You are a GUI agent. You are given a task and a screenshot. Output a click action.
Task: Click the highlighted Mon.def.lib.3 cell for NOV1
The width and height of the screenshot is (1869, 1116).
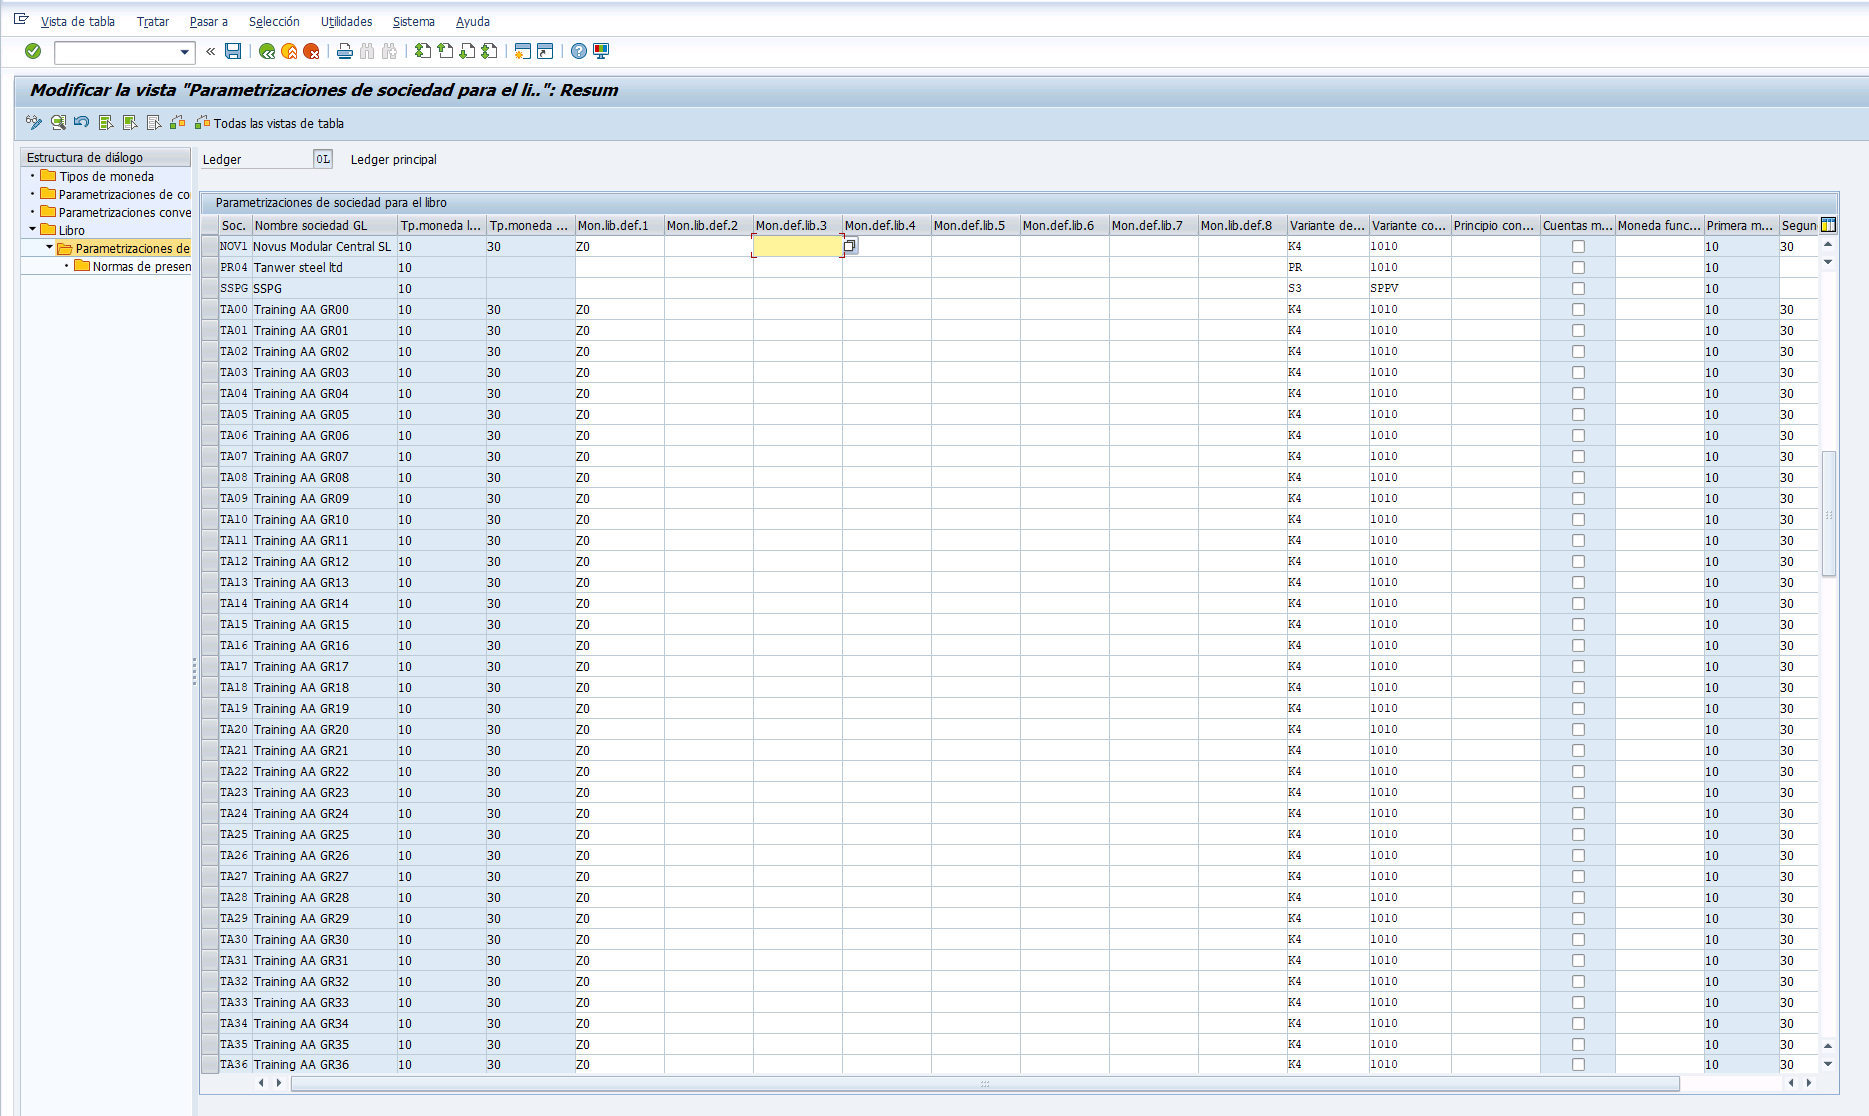pyautogui.click(x=797, y=246)
